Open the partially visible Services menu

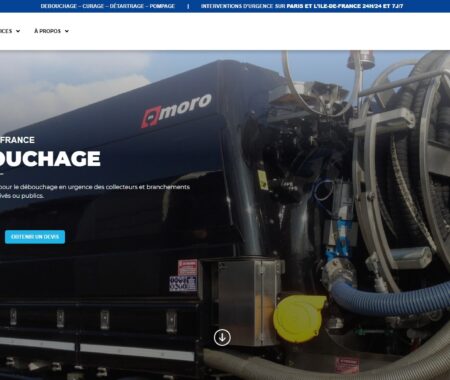point(6,31)
